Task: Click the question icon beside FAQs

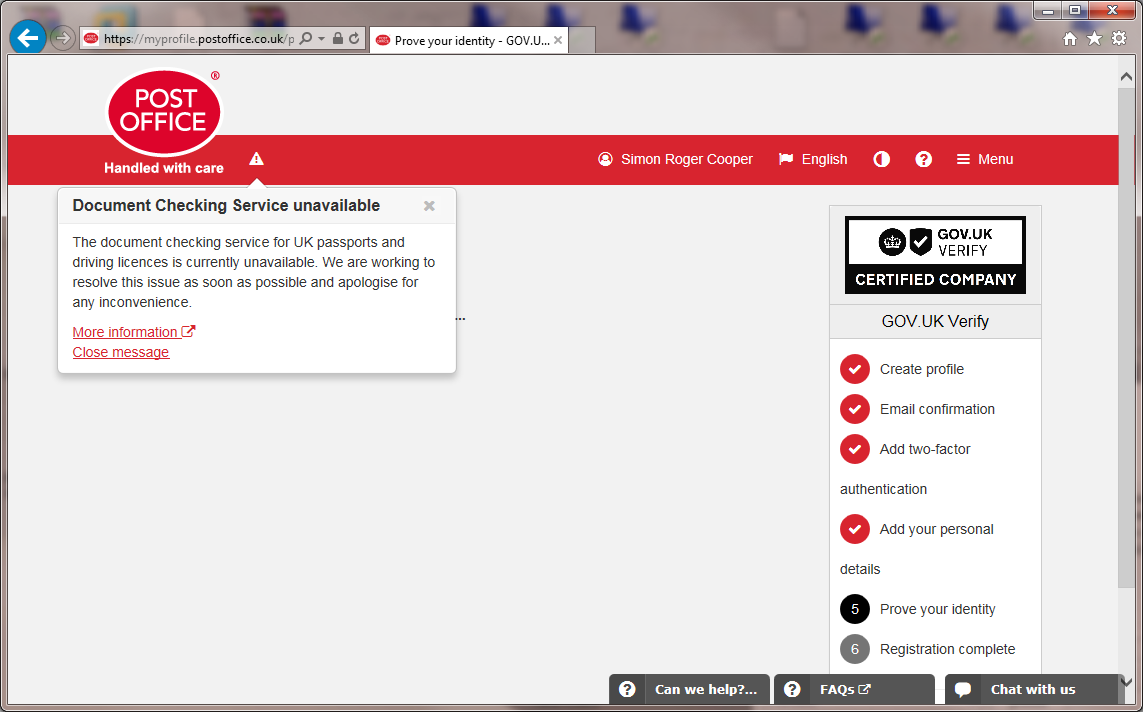Action: pos(792,689)
